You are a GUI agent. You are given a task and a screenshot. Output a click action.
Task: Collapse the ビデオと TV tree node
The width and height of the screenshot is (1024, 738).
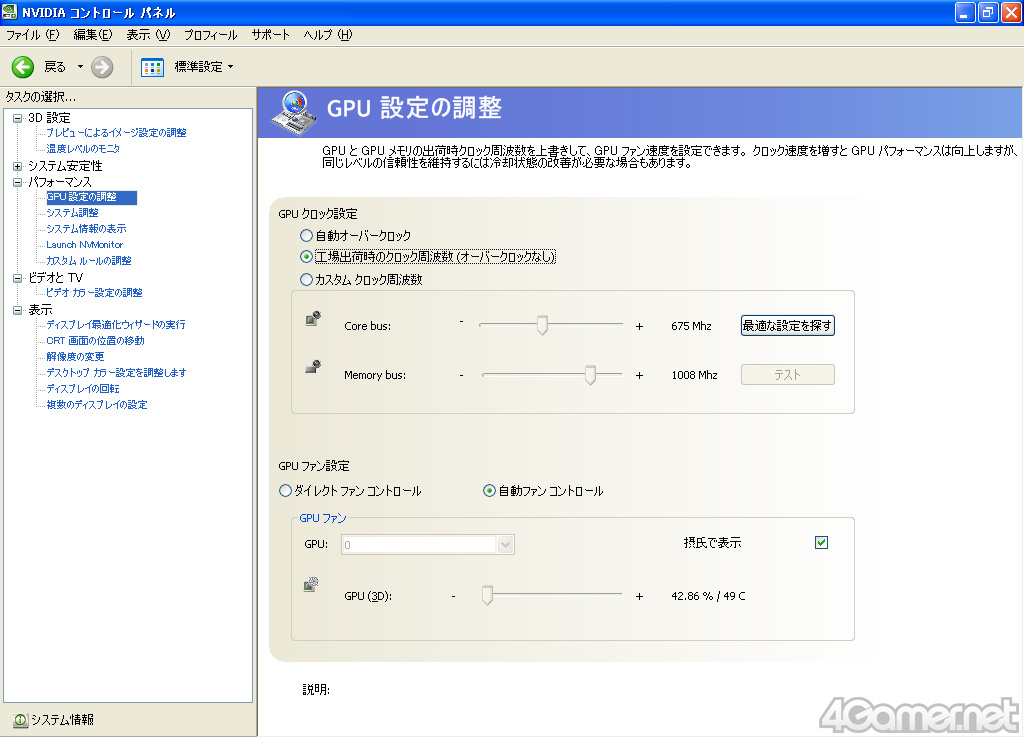pos(18,278)
